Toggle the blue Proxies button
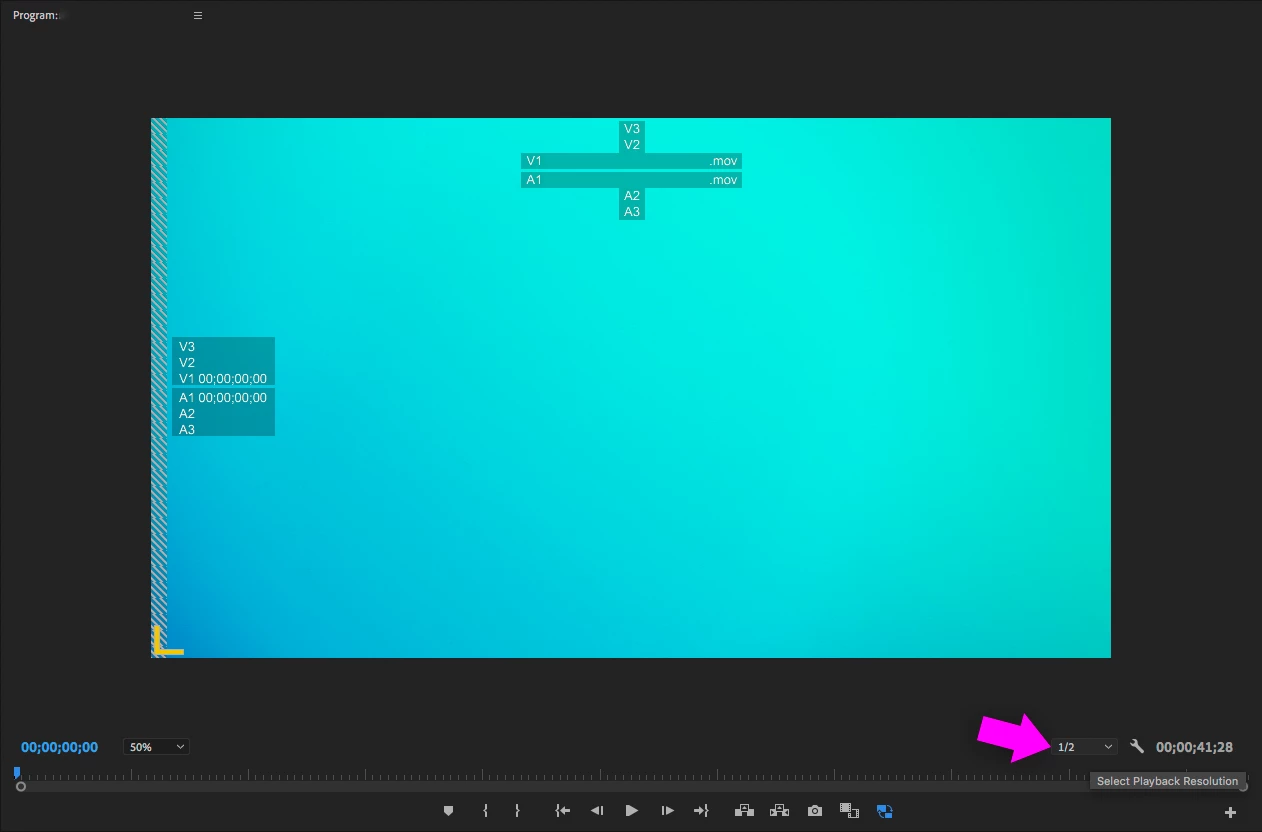This screenshot has width=1262, height=832. pyautogui.click(x=885, y=811)
